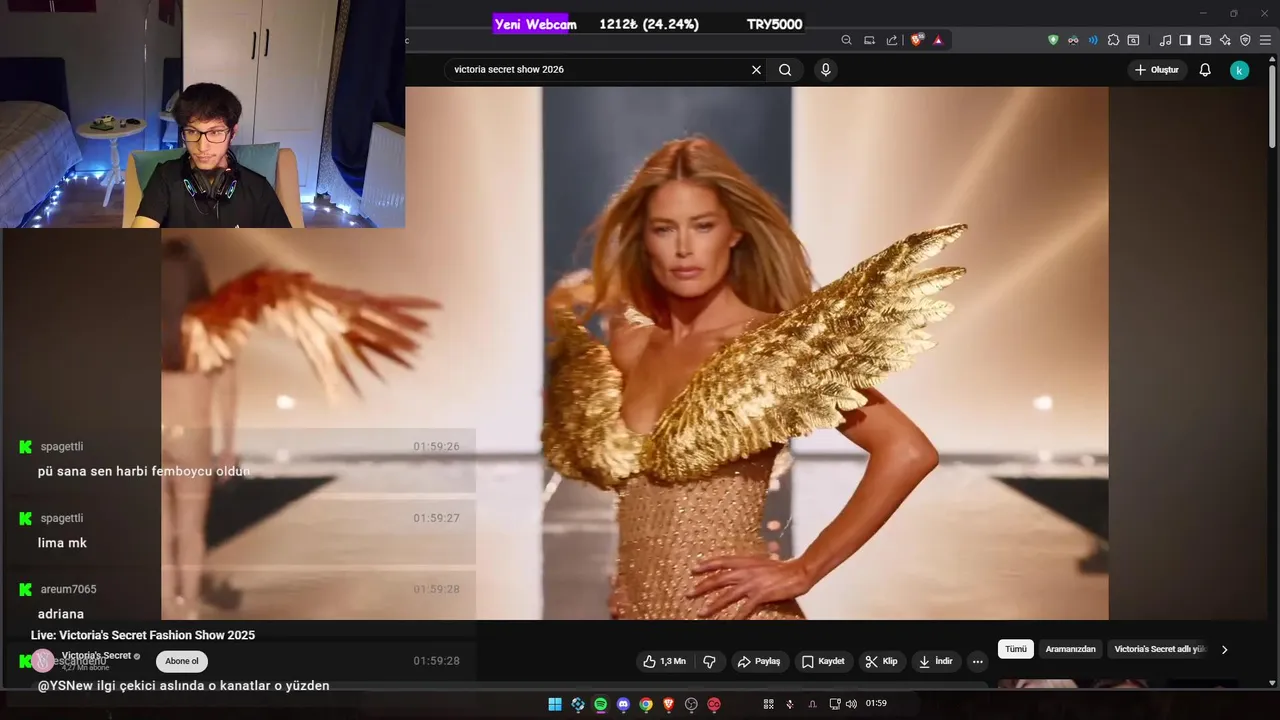Viewport: 1280px width, 720px height.
Task: Click chat username areum7065
Action: coord(69,589)
